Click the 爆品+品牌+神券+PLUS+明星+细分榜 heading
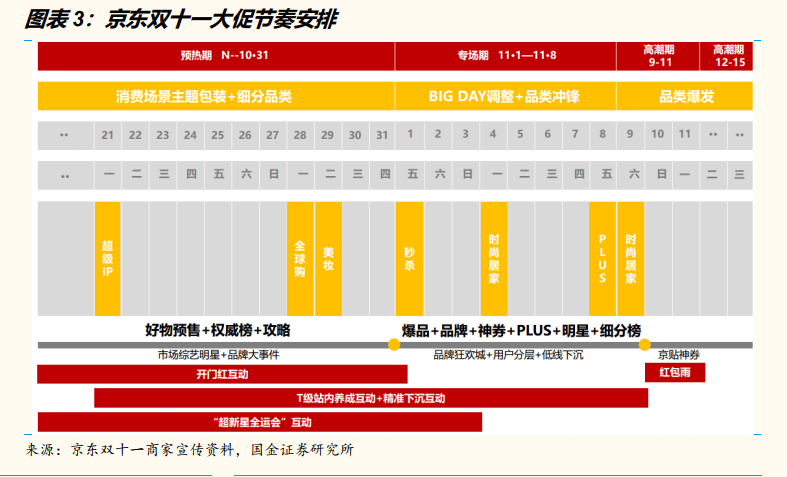This screenshot has height=477, width=787. click(521, 331)
